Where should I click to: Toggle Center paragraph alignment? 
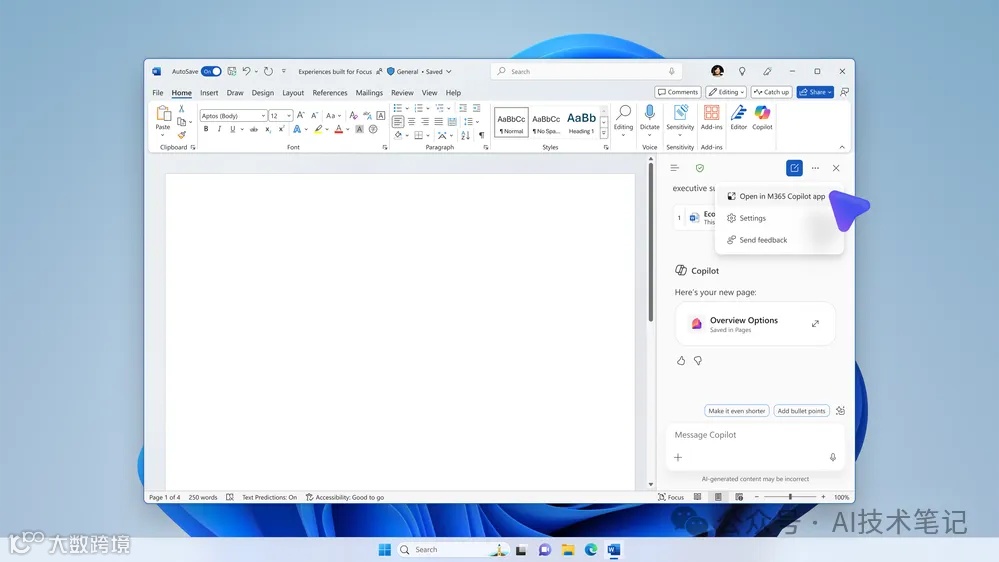tap(412, 122)
